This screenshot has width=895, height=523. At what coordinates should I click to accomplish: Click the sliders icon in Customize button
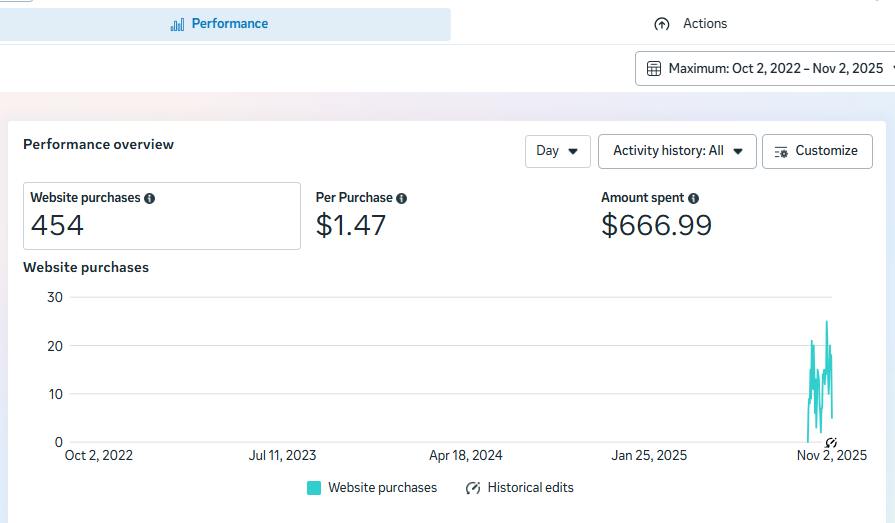coord(781,151)
